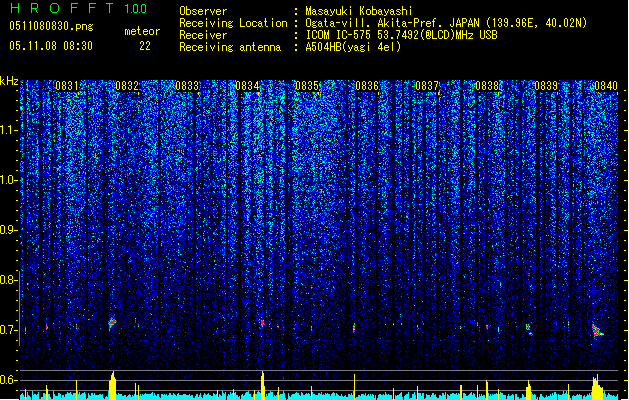
Task: Click the ICOM IC-575 receiver description
Action: click(x=401, y=35)
